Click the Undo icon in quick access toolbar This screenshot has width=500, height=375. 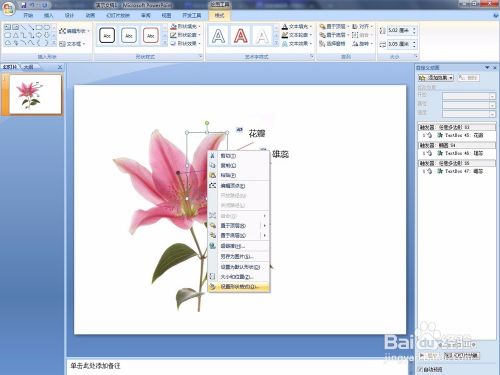(x=33, y=5)
